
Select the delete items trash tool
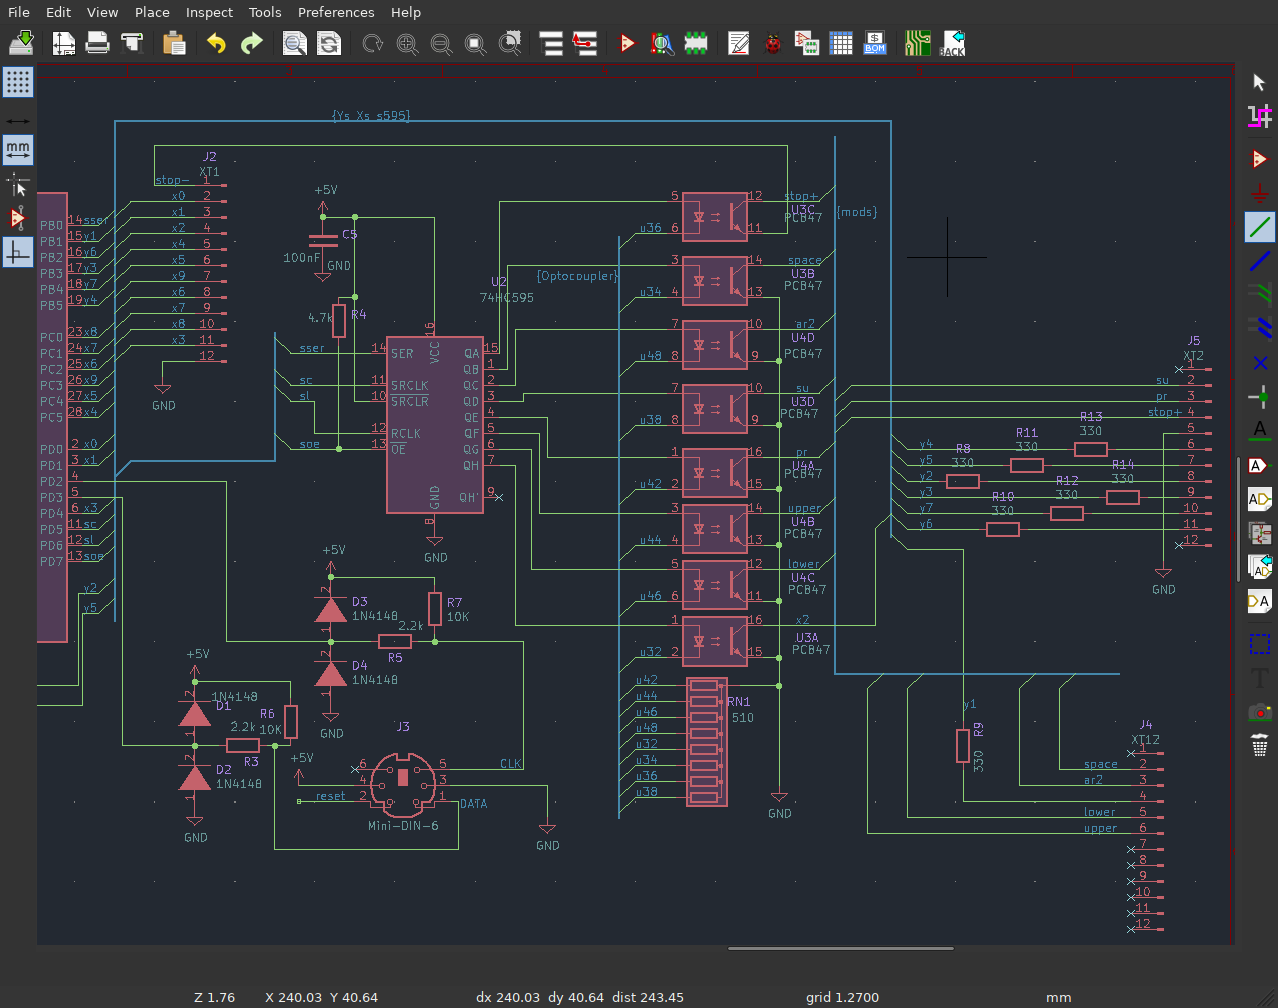point(1259,746)
